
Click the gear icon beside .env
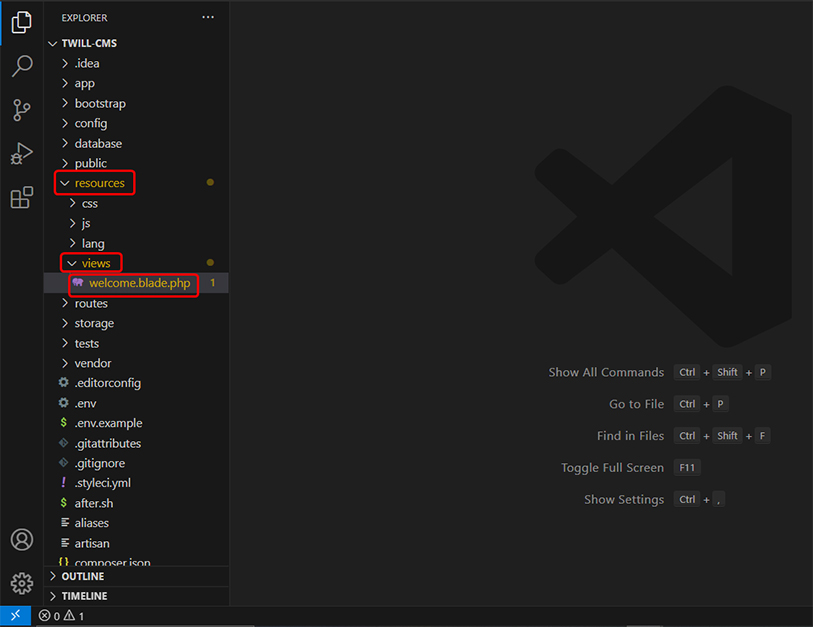[x=63, y=403]
